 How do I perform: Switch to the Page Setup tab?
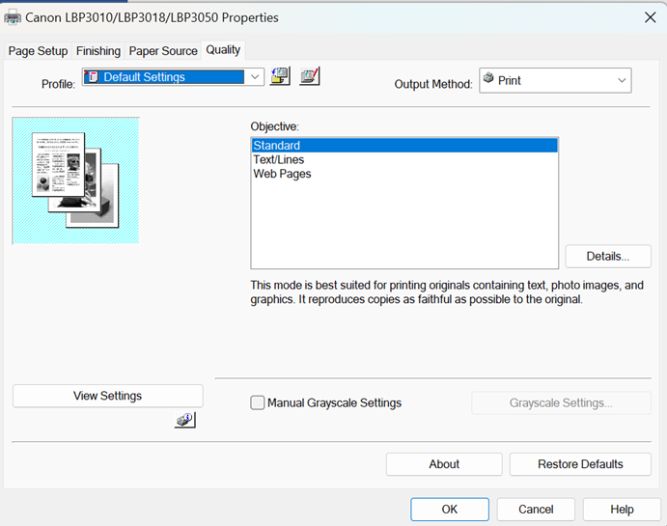[x=38, y=51]
